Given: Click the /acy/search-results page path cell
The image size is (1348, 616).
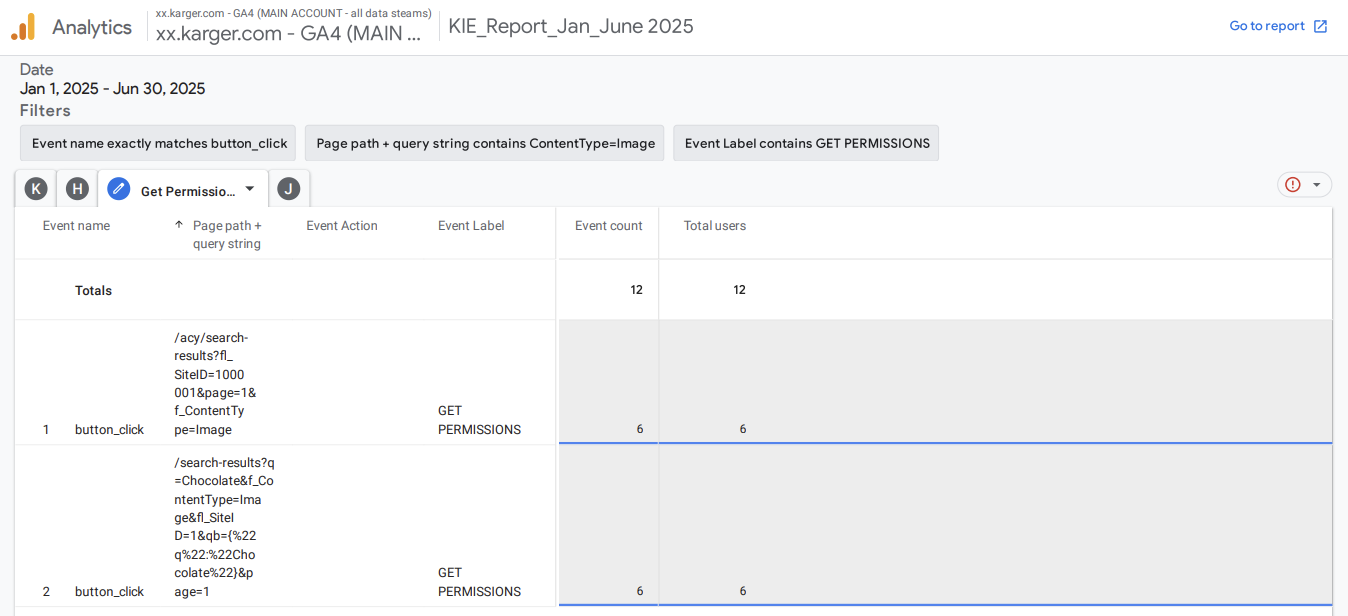Looking at the screenshot, I should pos(215,384).
